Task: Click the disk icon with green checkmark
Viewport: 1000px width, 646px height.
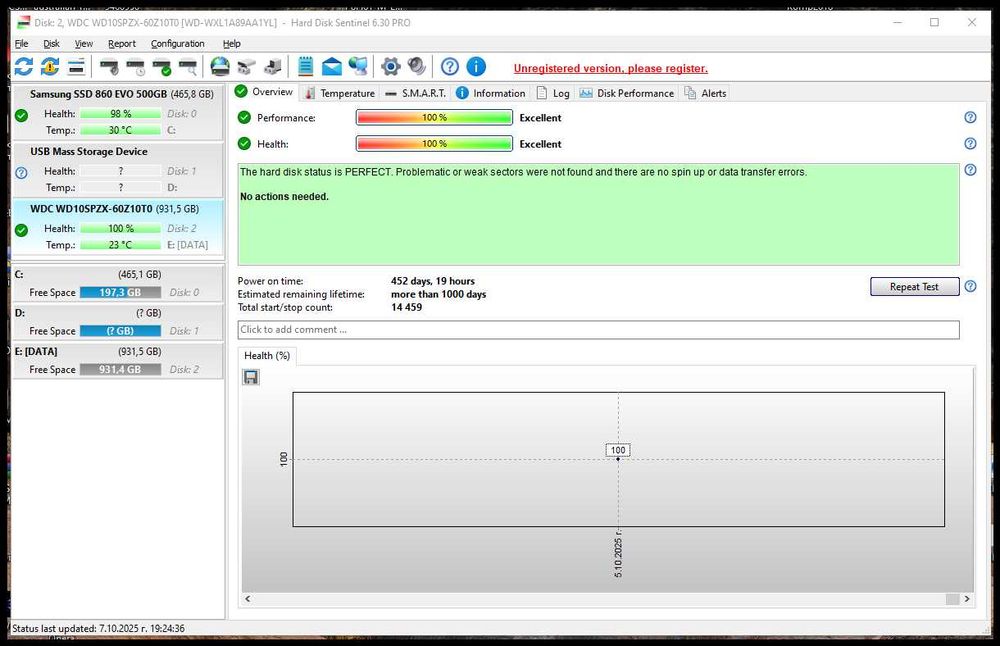Action: point(162,66)
